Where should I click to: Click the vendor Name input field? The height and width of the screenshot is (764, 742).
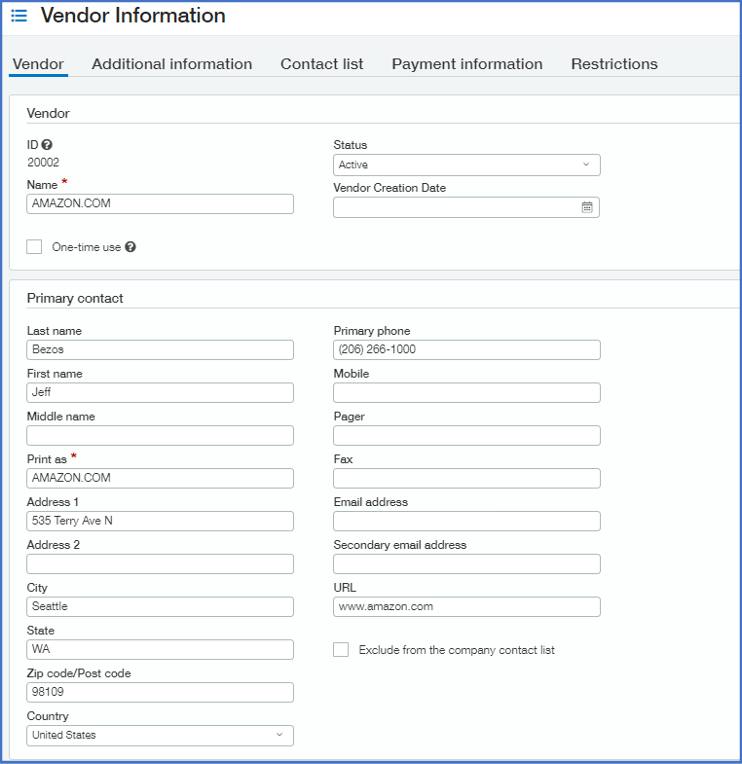point(160,203)
